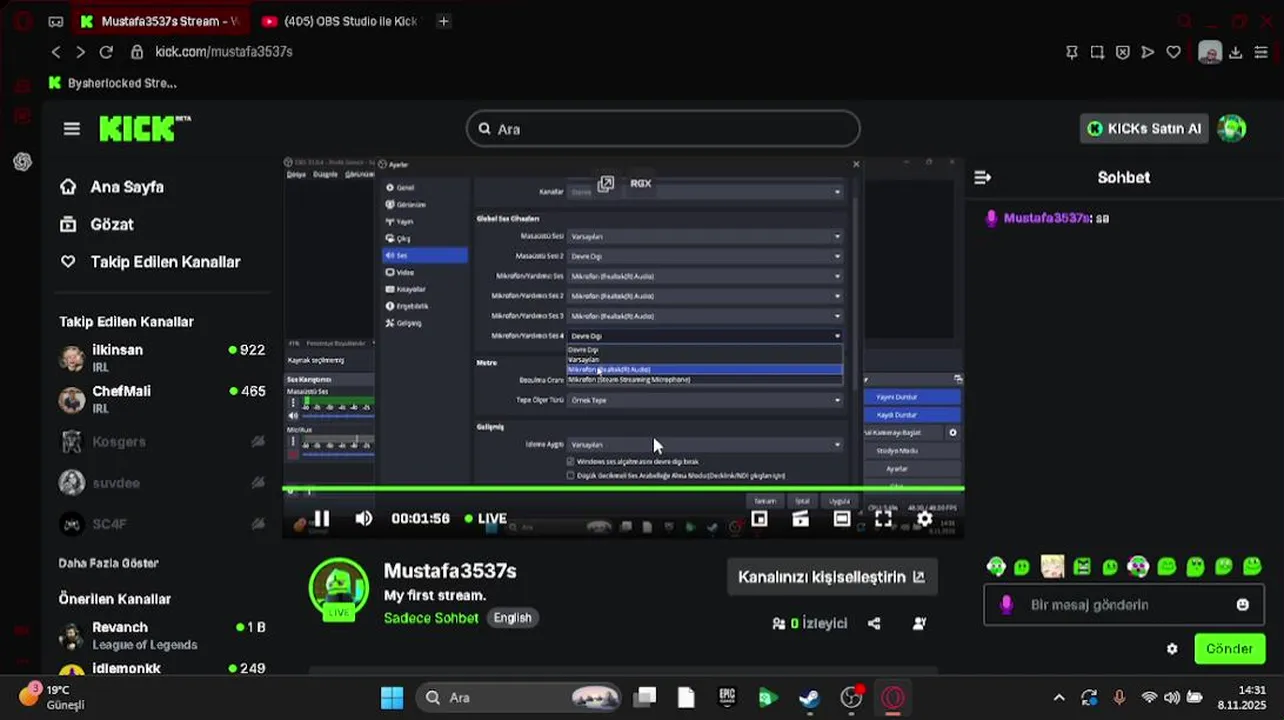Enter fullscreen on the stream player
The height and width of the screenshot is (720, 1284).
pyautogui.click(x=883, y=518)
